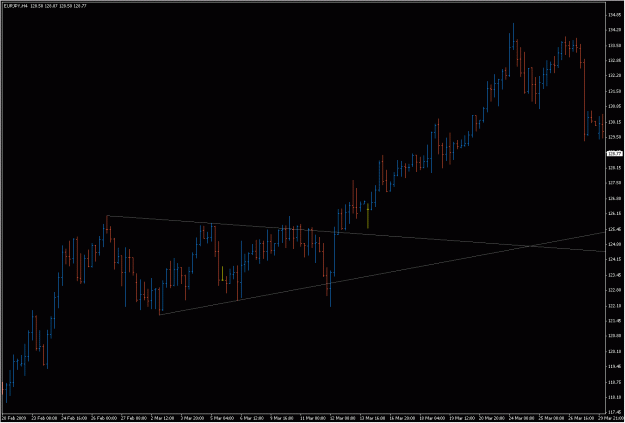Click the 11 Mar 00:00 time label
The height and width of the screenshot is (423, 625).
pyautogui.click(x=311, y=419)
